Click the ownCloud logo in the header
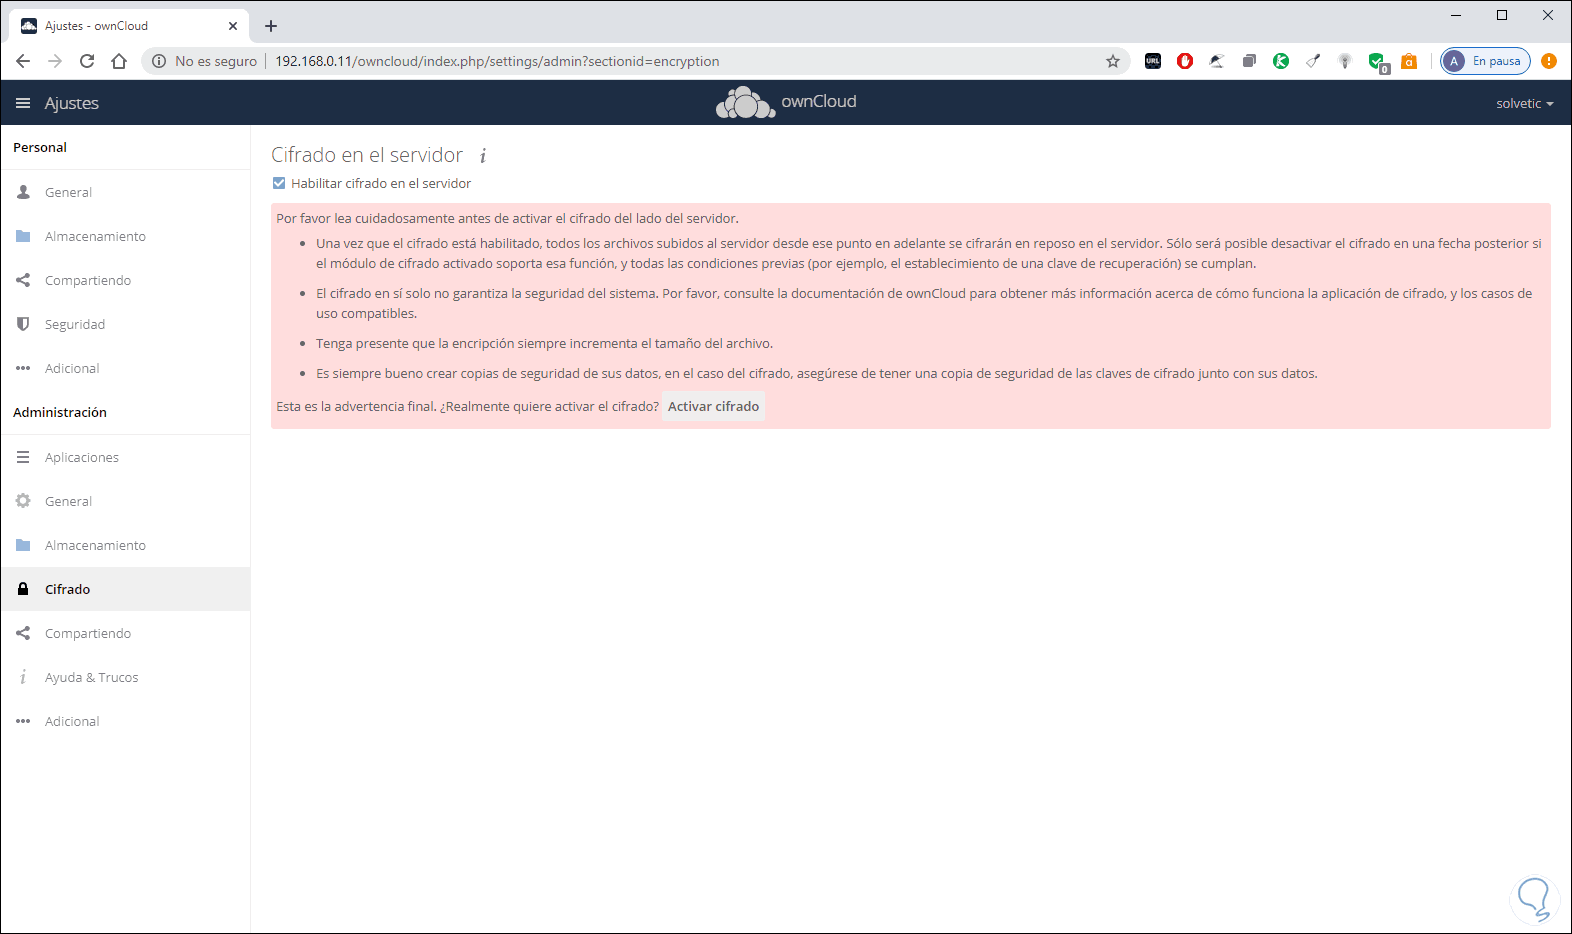This screenshot has width=1572, height=934. pyautogui.click(x=786, y=102)
